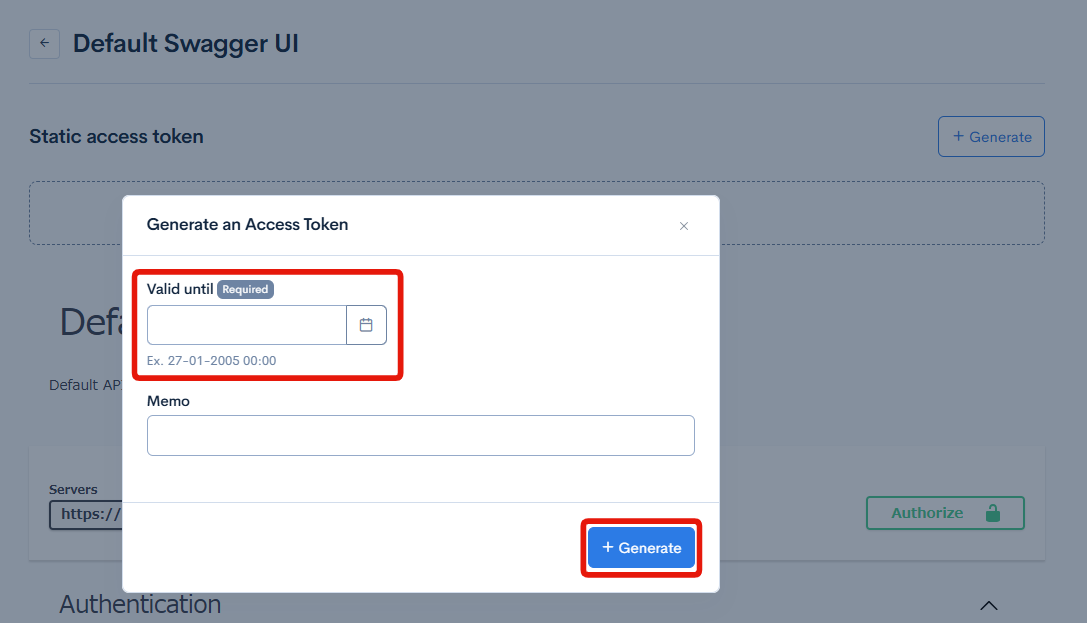Select the Authentication section heading
This screenshot has width=1087, height=623.
pos(140,604)
